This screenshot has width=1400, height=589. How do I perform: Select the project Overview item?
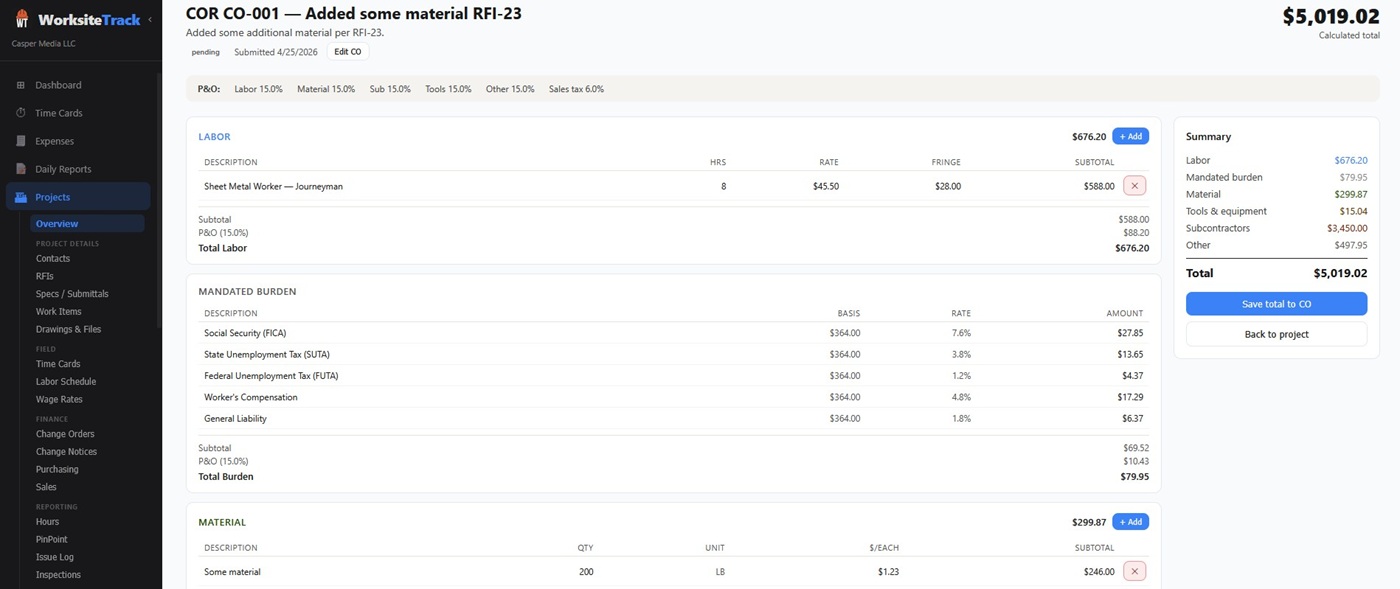pos(87,224)
